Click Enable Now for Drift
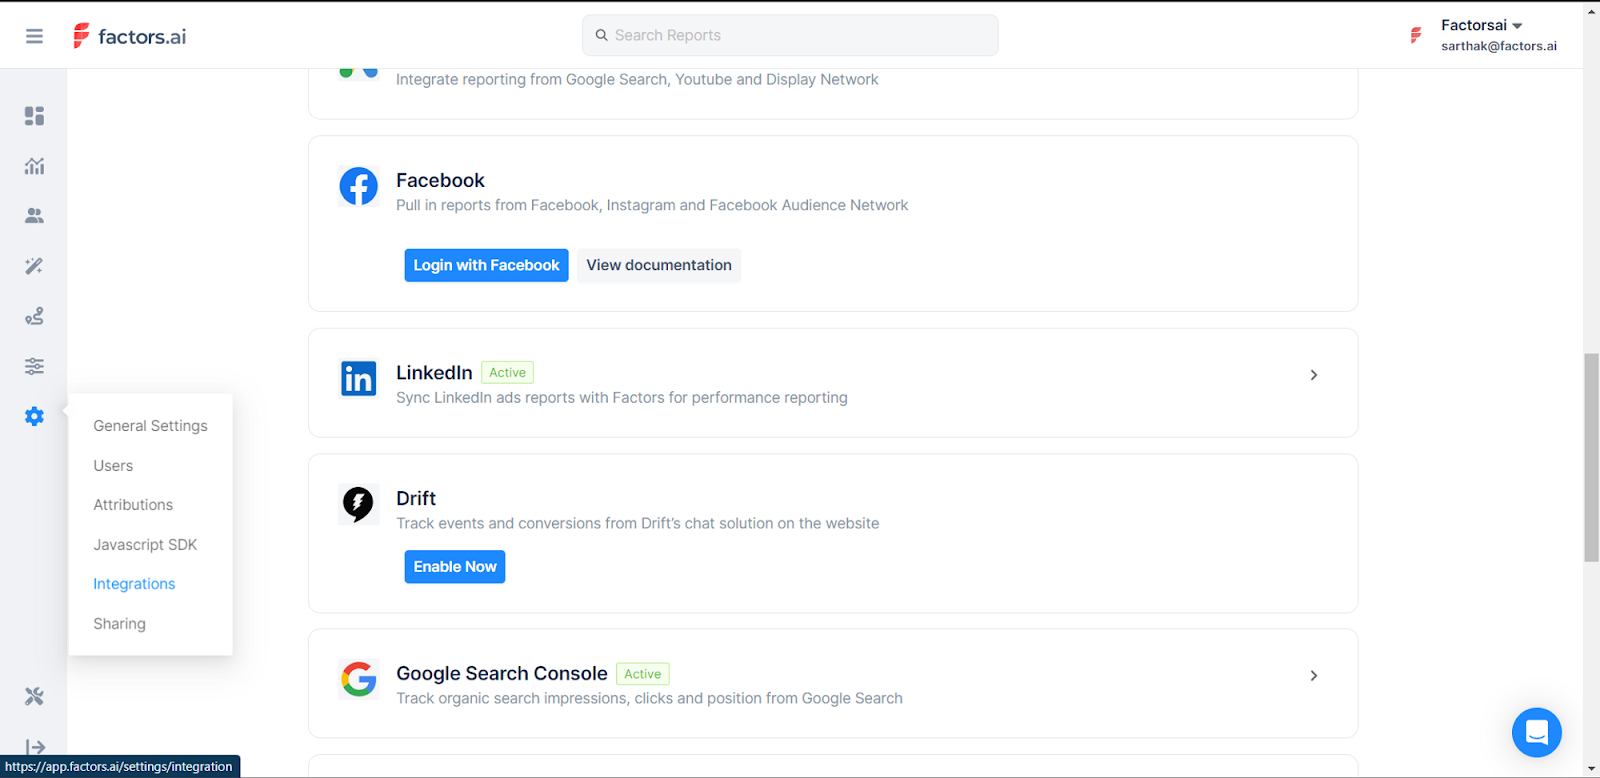This screenshot has height=778, width=1600. click(455, 567)
